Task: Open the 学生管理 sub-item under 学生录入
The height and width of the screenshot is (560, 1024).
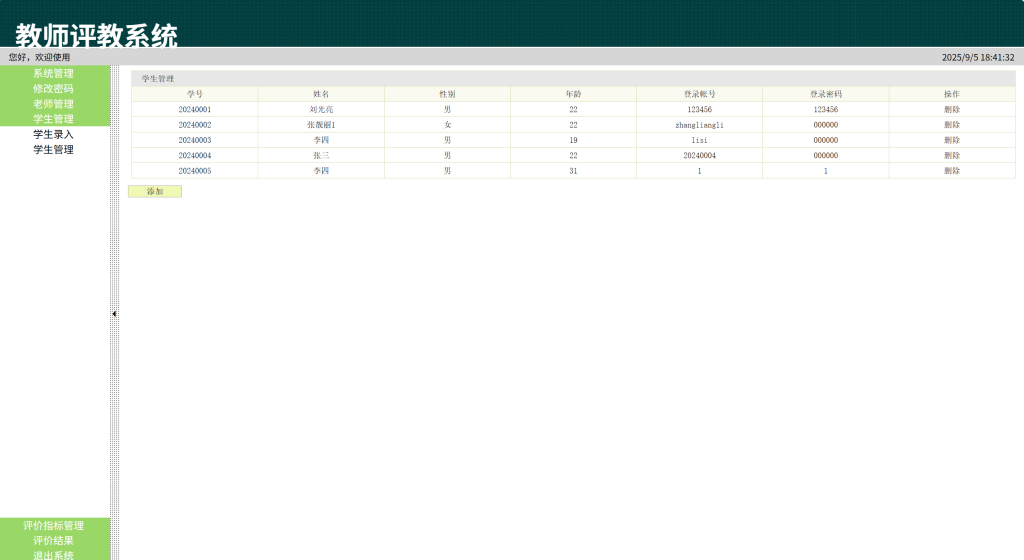Action: pyautogui.click(x=54, y=149)
